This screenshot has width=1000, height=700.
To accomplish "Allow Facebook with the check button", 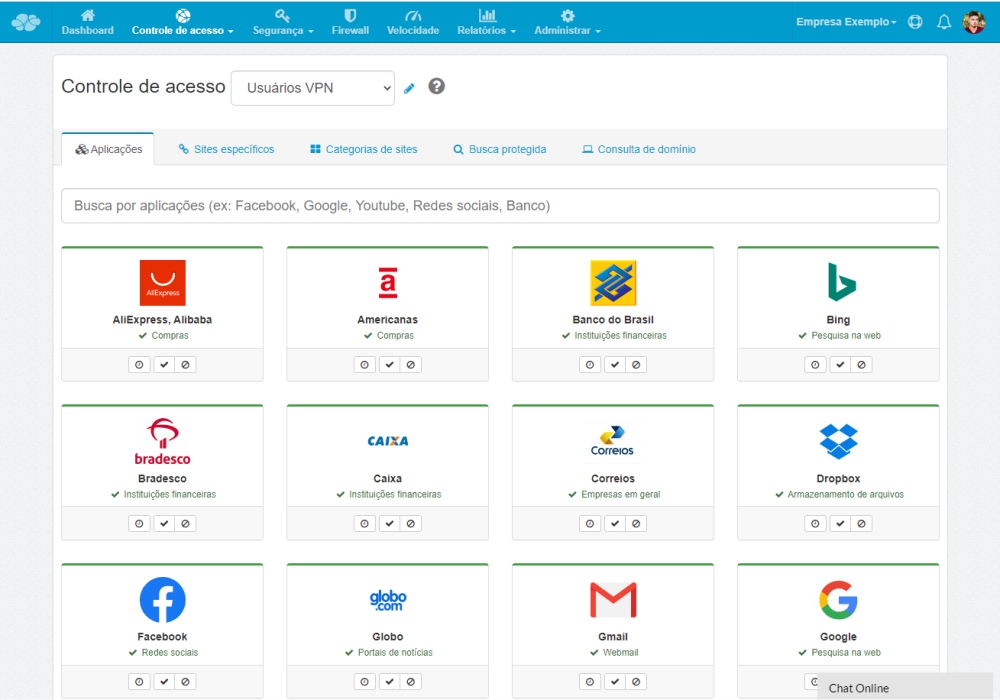I will click(164, 682).
